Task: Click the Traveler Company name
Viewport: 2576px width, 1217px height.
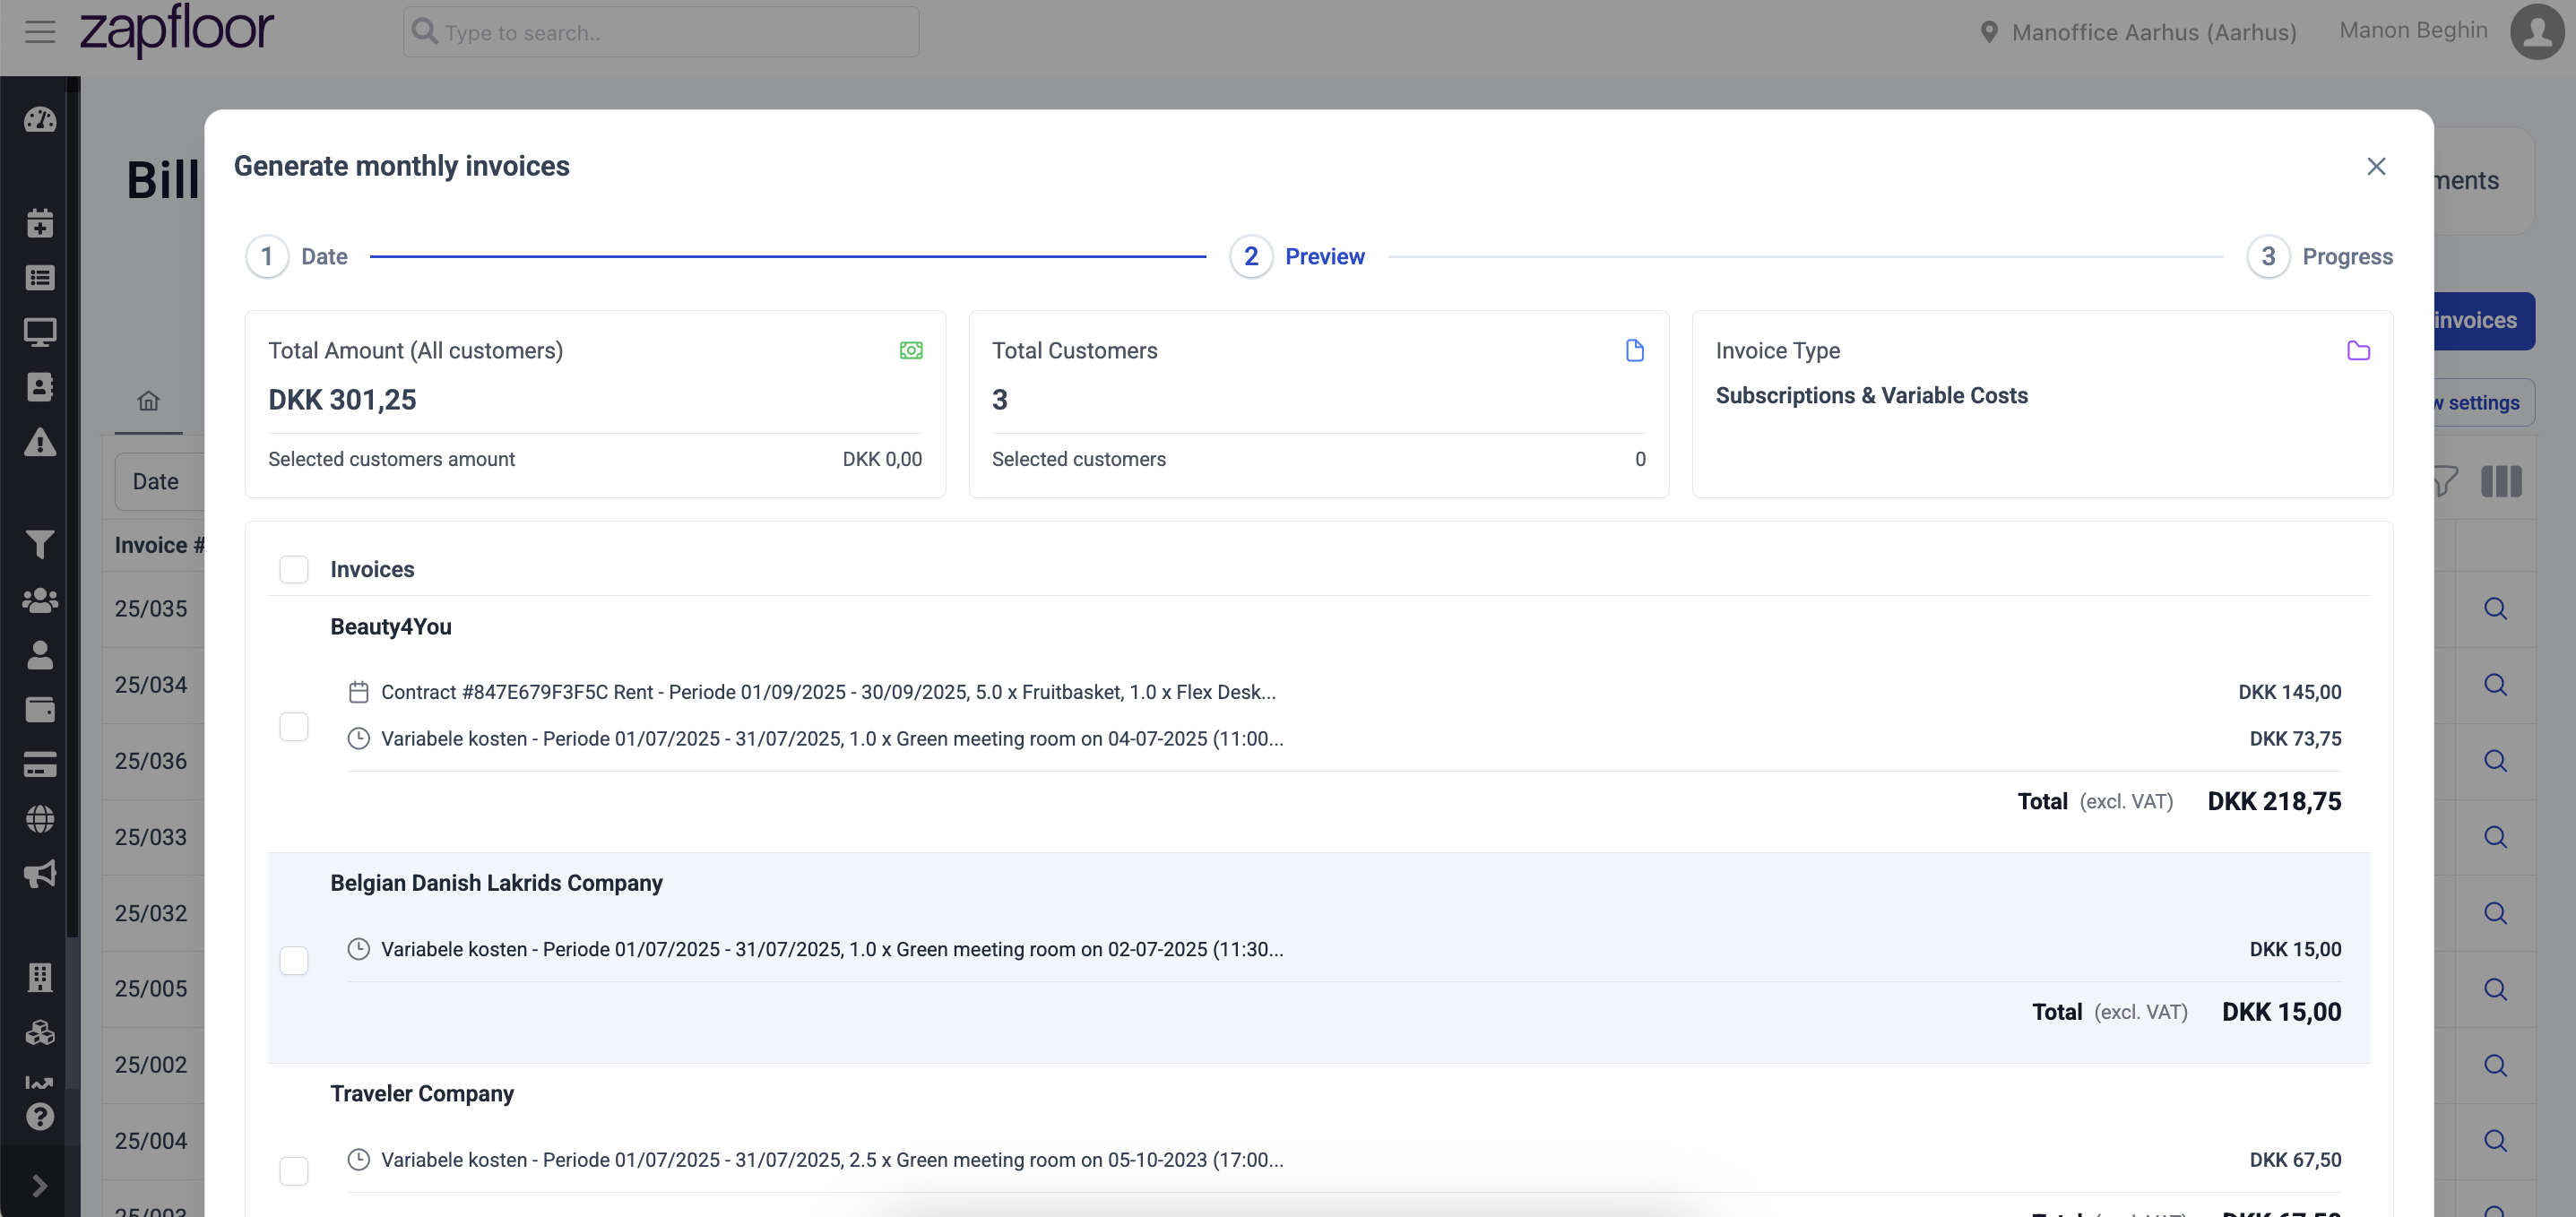Action: [422, 1093]
